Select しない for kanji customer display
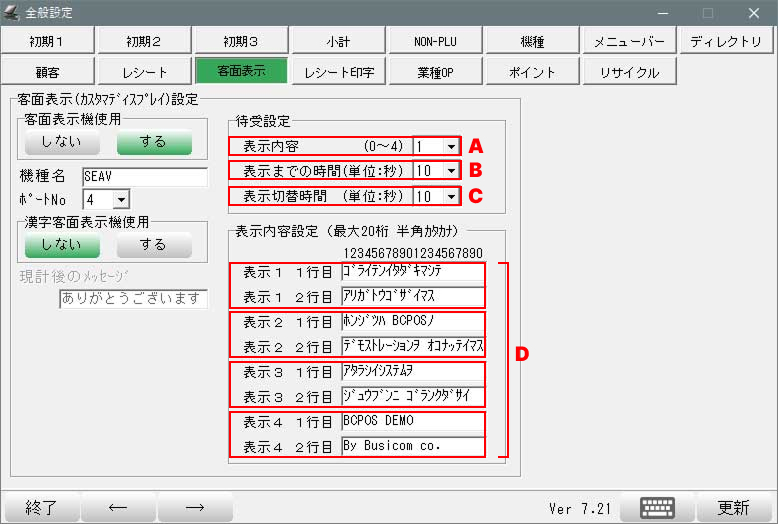 pos(61,244)
